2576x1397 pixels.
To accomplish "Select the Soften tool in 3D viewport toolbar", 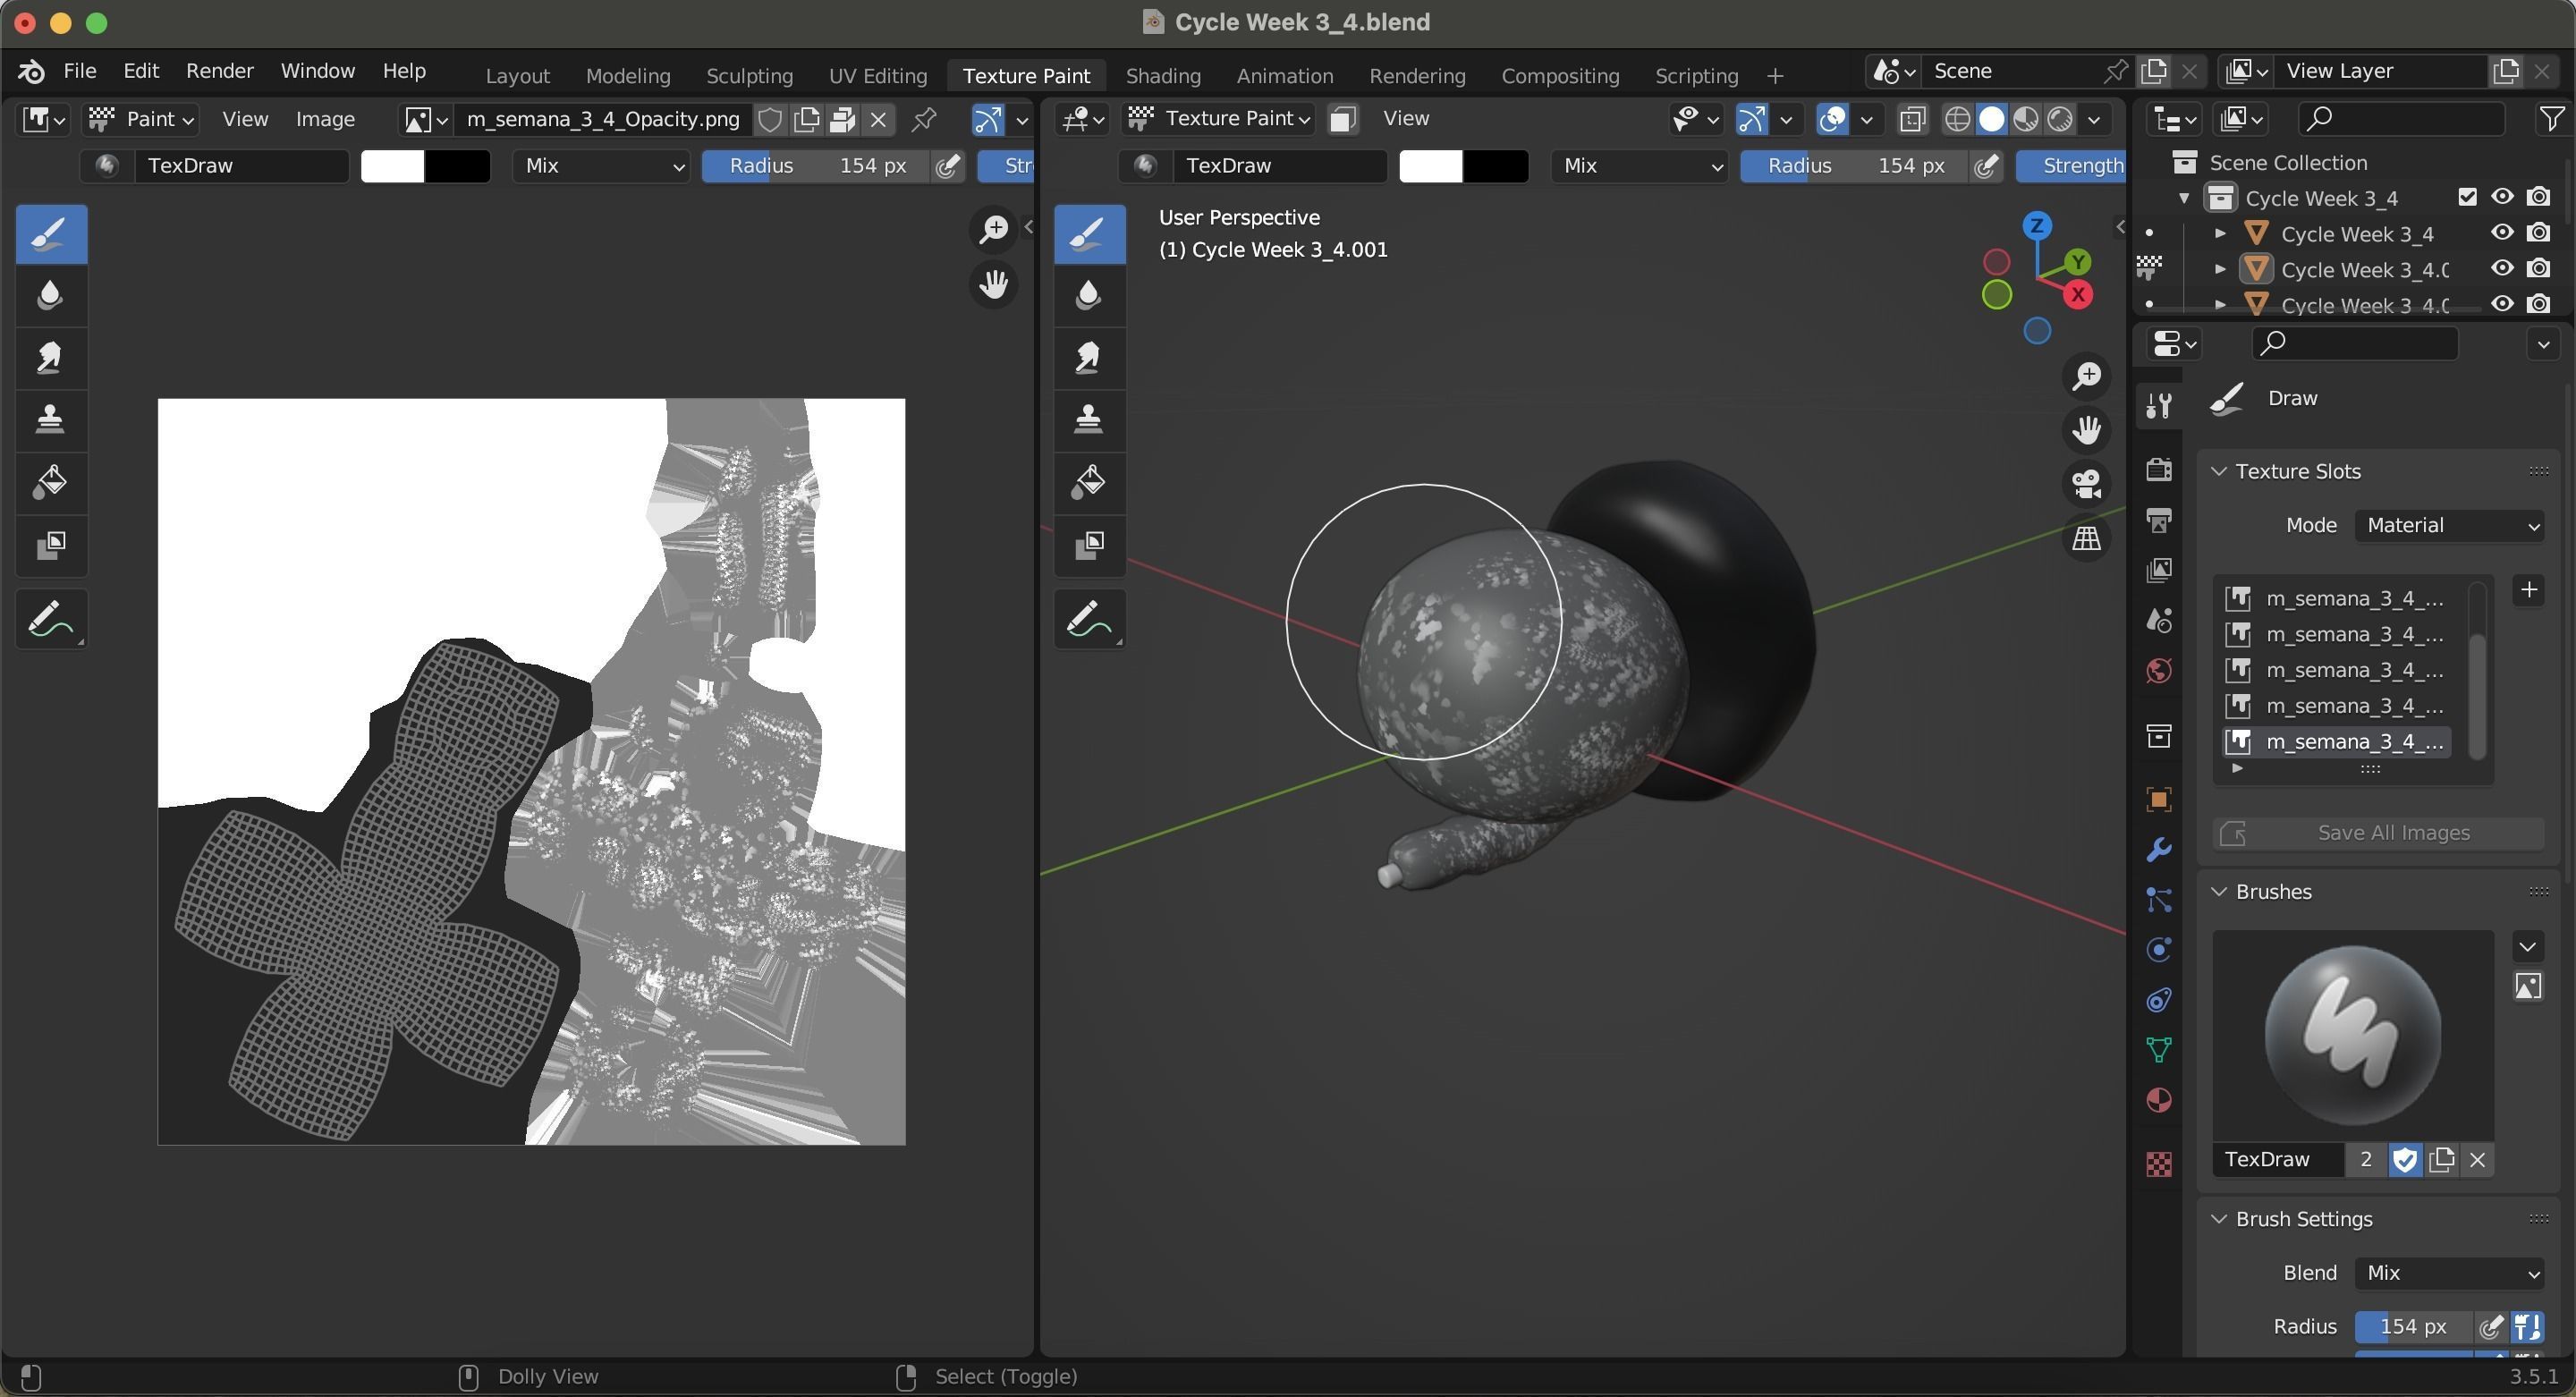I will point(1089,295).
